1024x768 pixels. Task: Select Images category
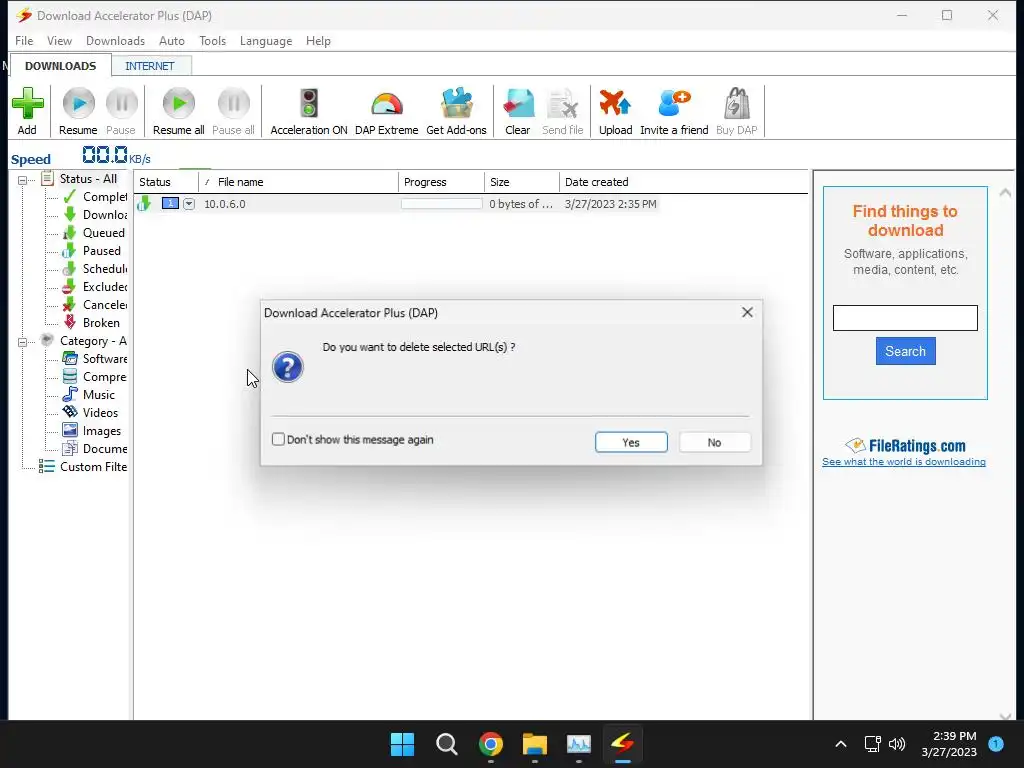tap(92, 431)
